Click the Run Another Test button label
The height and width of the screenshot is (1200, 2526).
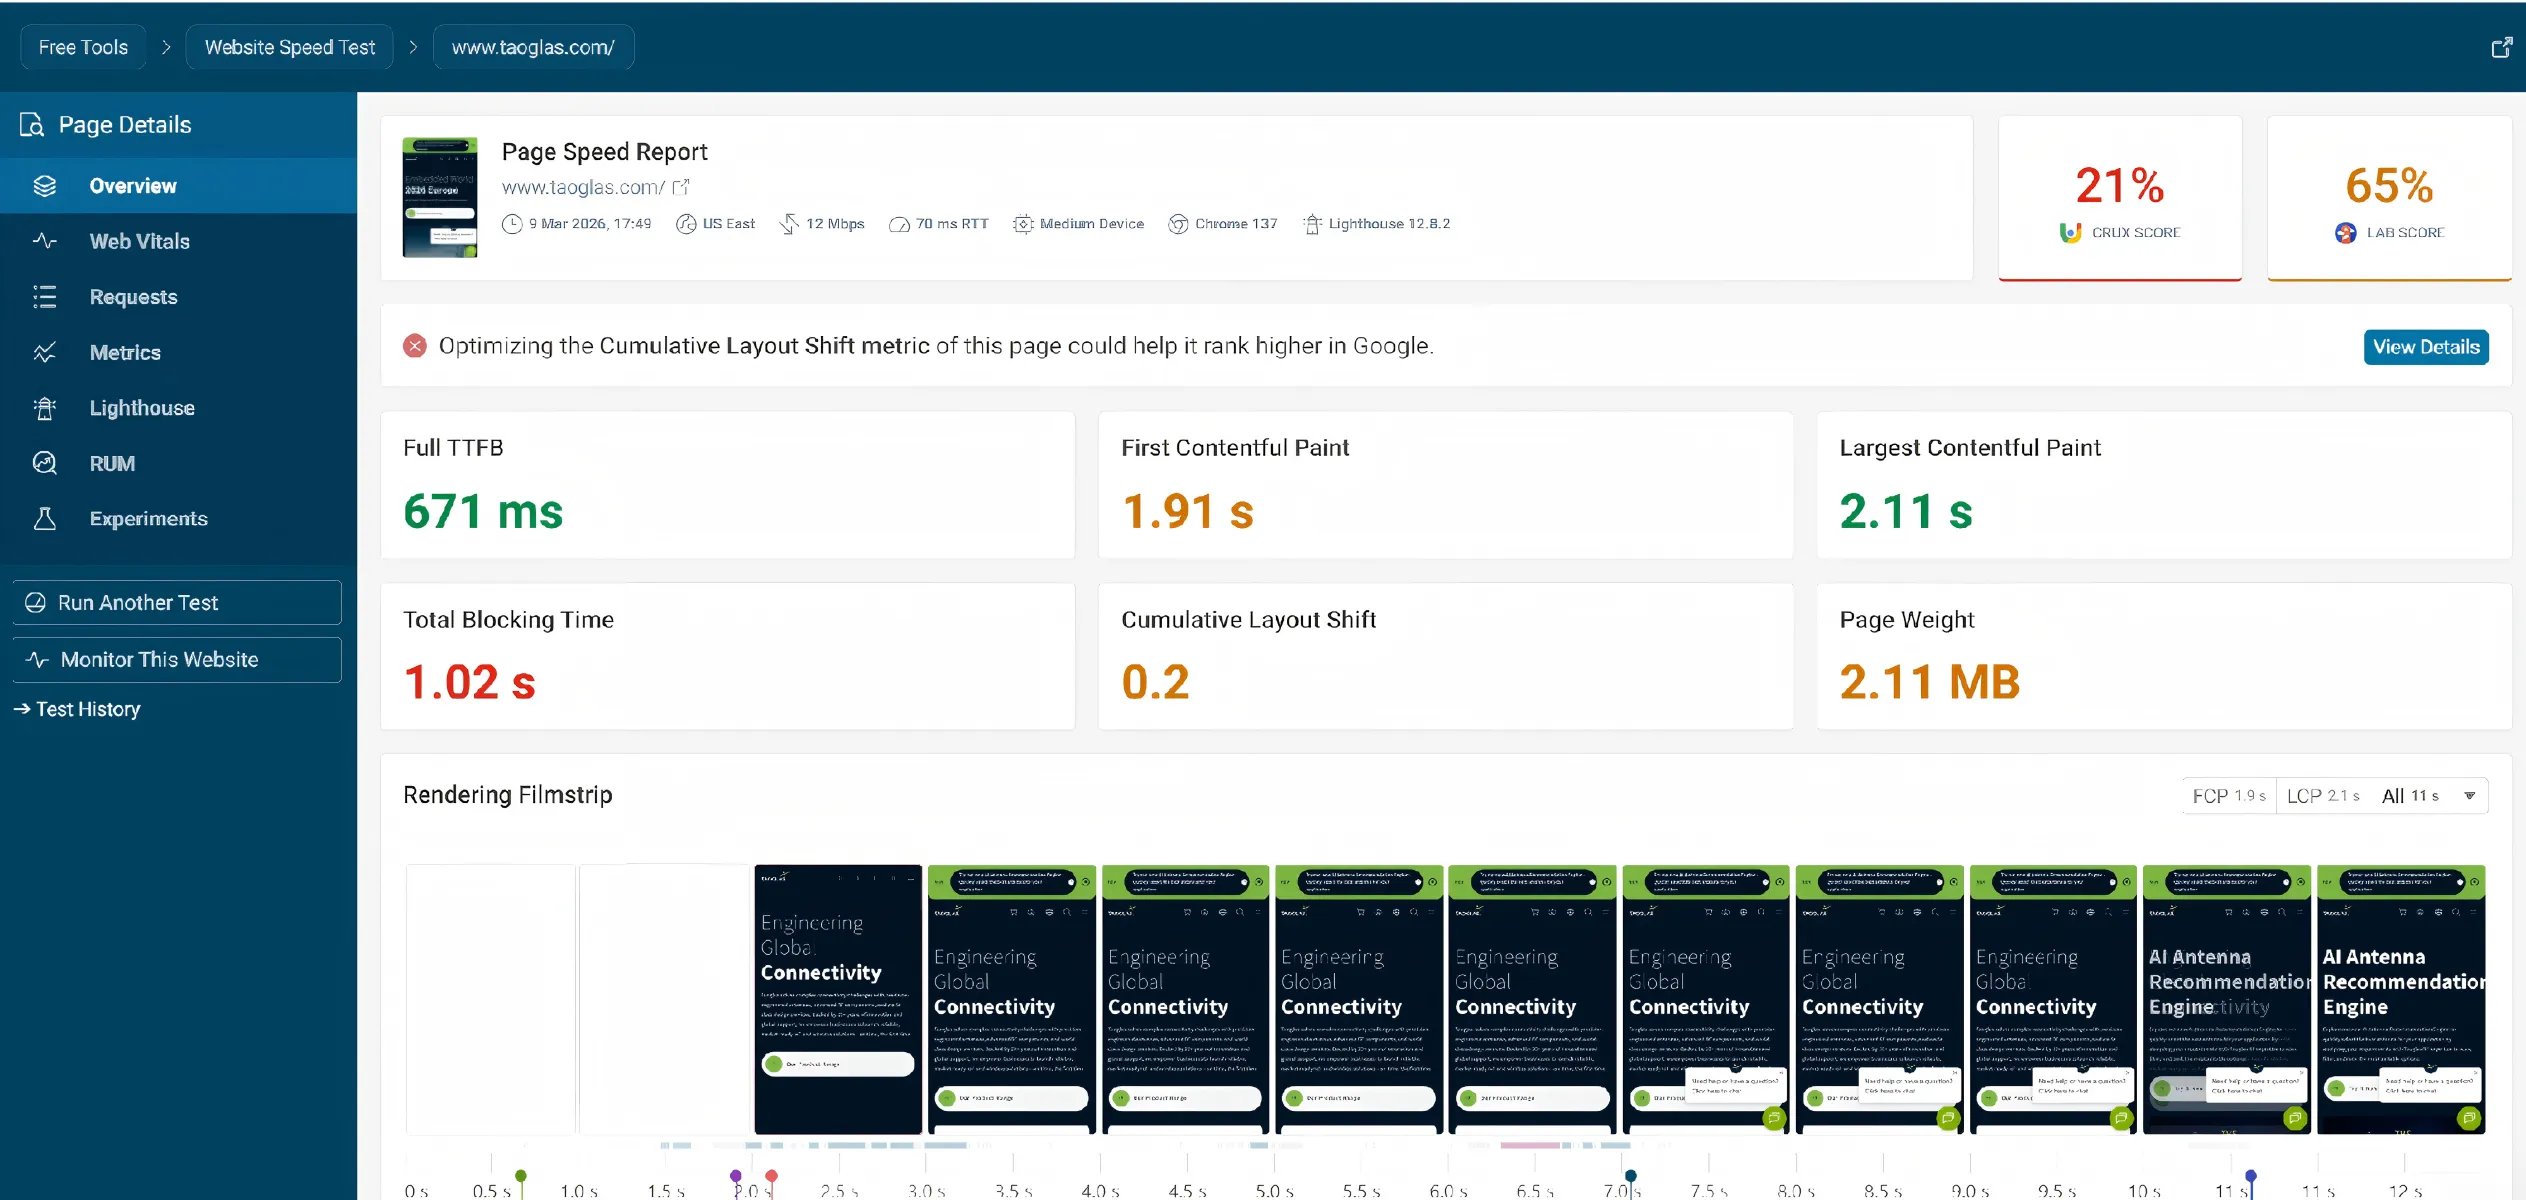point(138,603)
